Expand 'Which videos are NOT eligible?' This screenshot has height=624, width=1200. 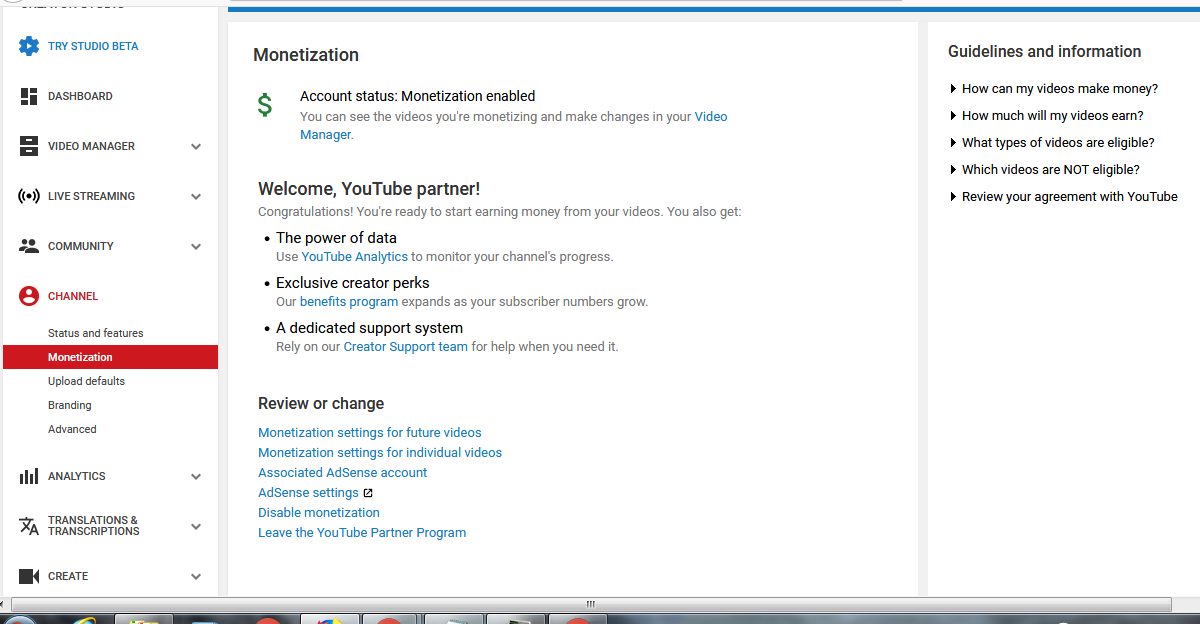[1044, 170]
